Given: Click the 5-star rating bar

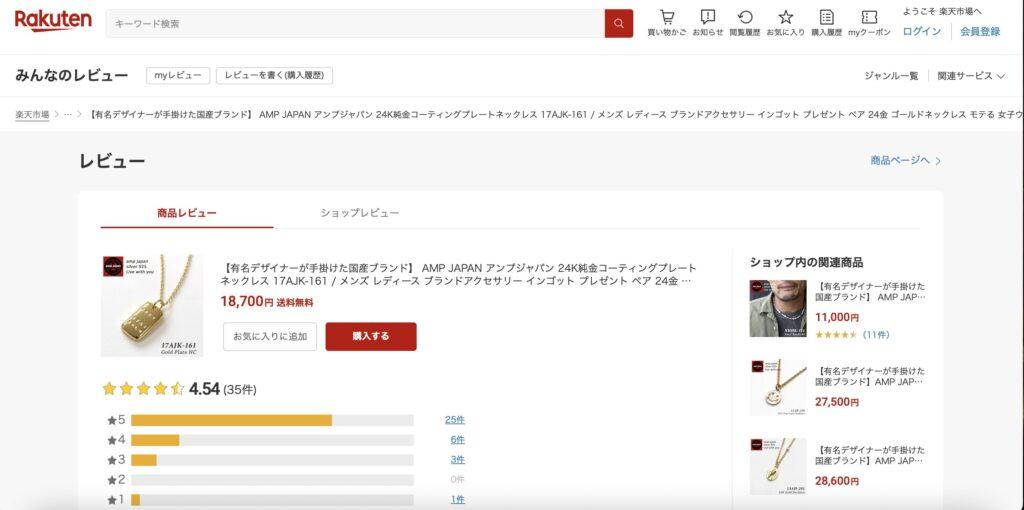Looking at the screenshot, I should coord(272,421).
